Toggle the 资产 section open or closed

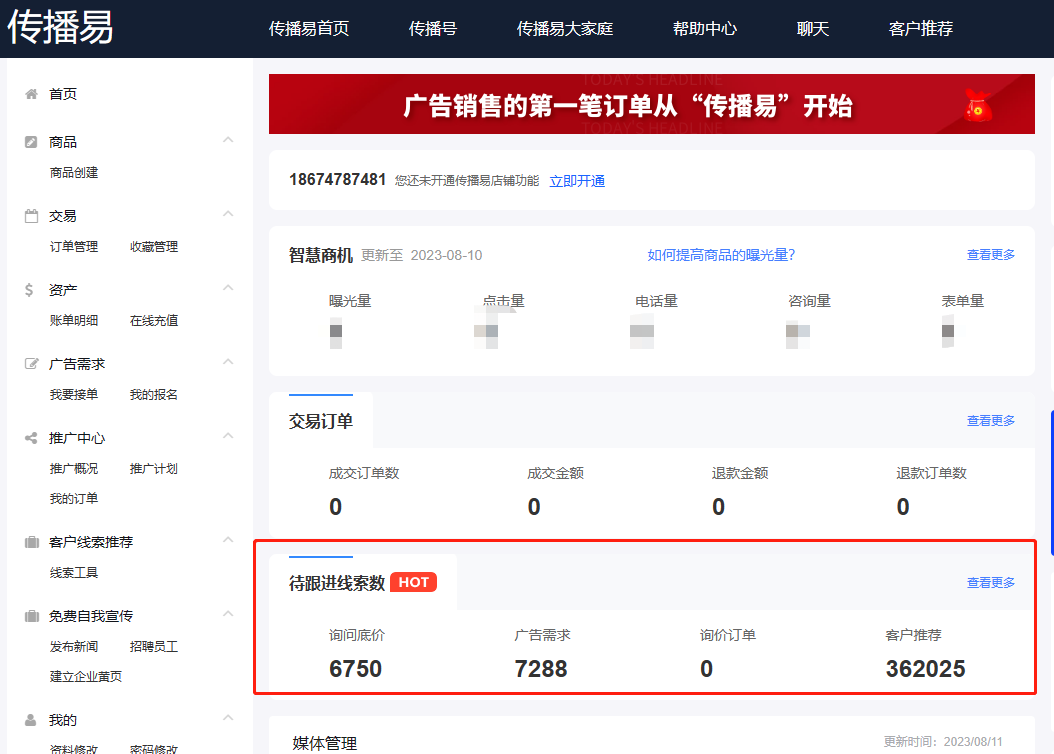point(228,288)
